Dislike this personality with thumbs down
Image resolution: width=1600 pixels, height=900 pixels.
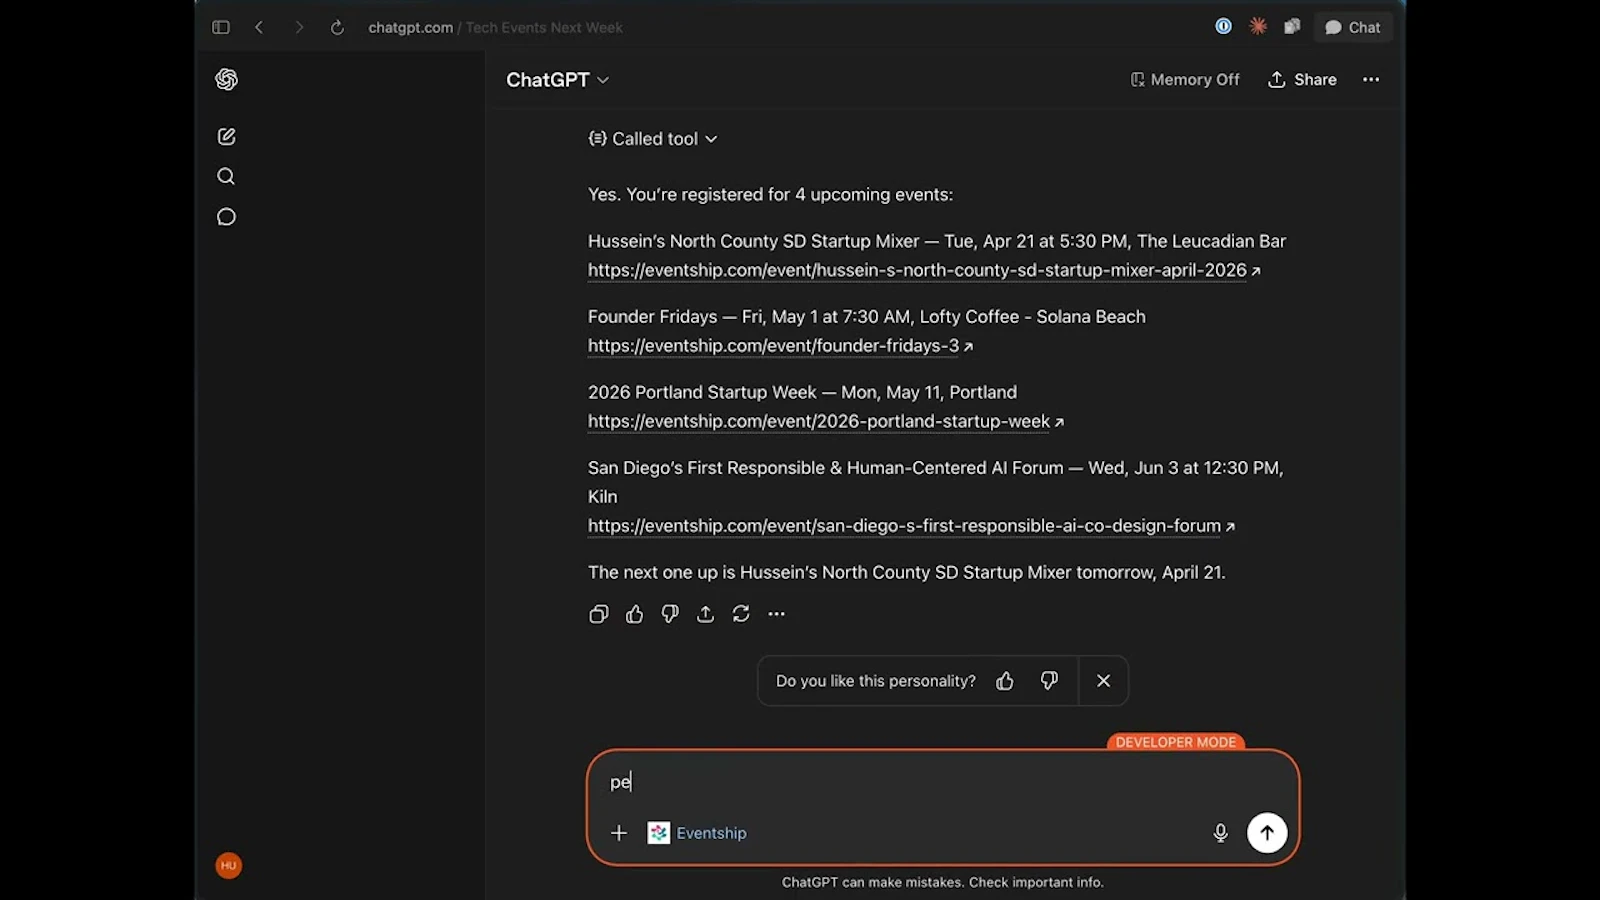click(1049, 681)
